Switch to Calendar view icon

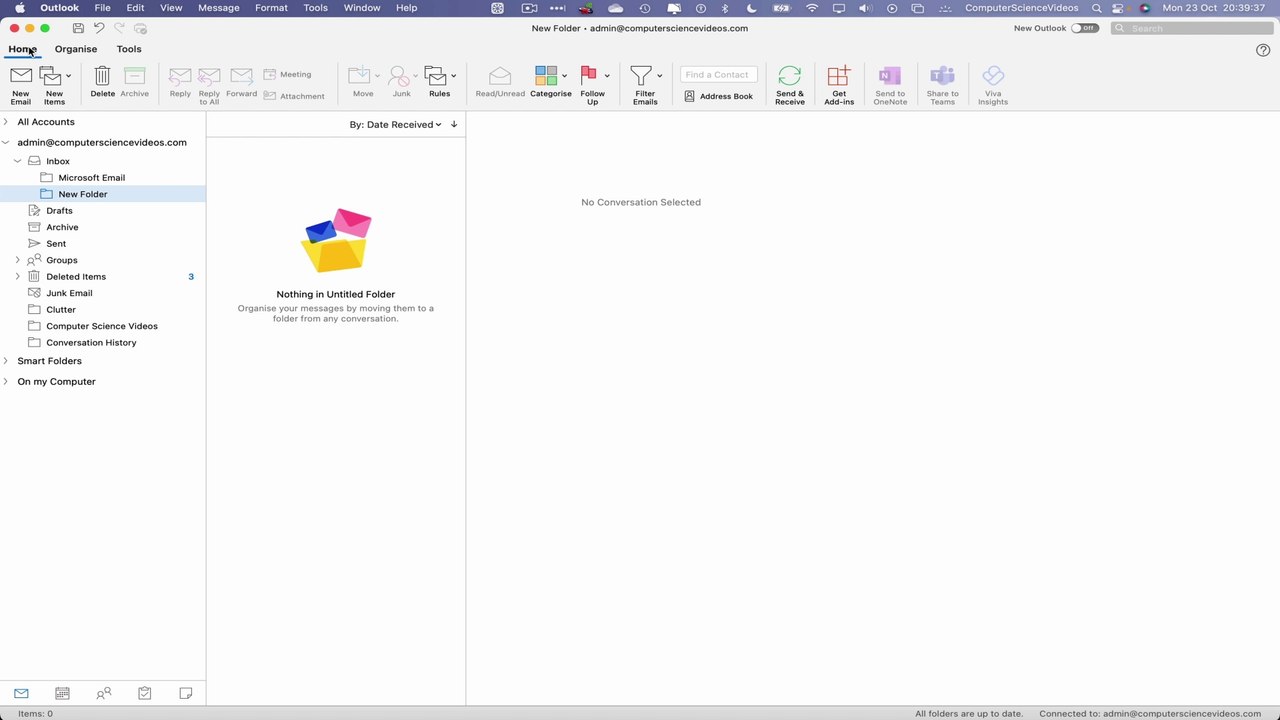click(62, 693)
